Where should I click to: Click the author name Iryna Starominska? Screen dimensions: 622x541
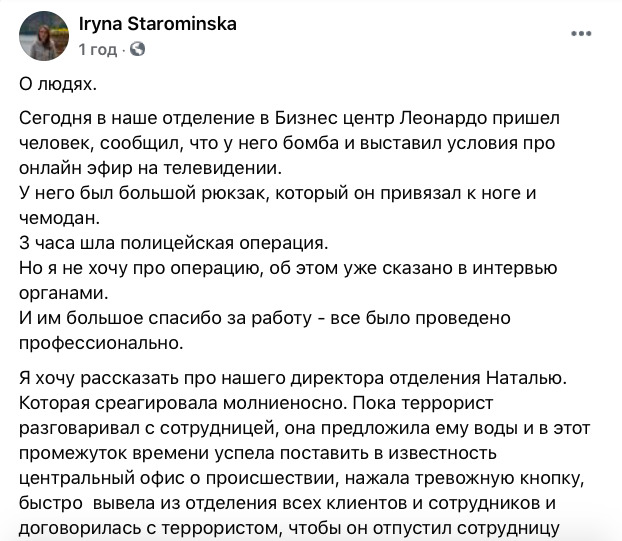[x=157, y=24]
